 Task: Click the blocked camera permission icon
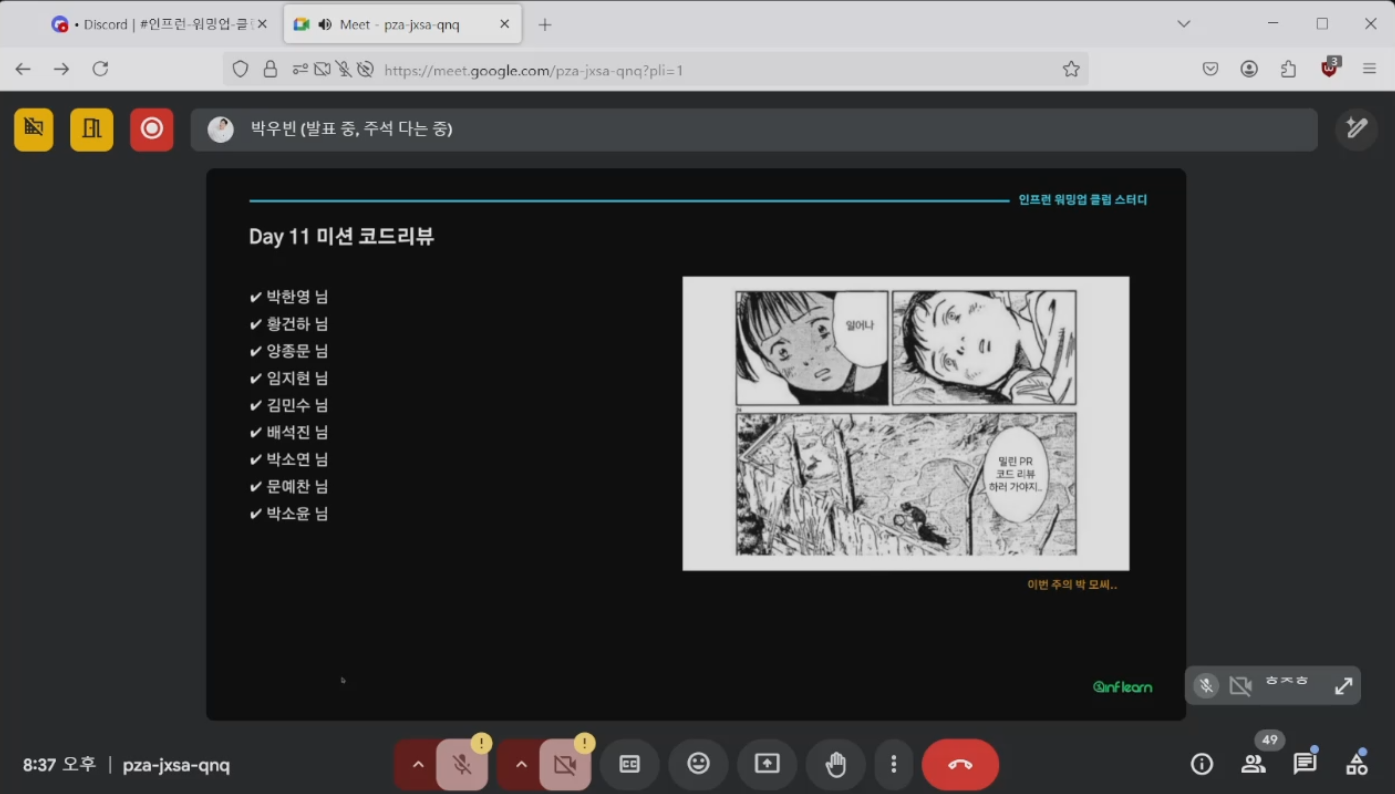pos(322,69)
